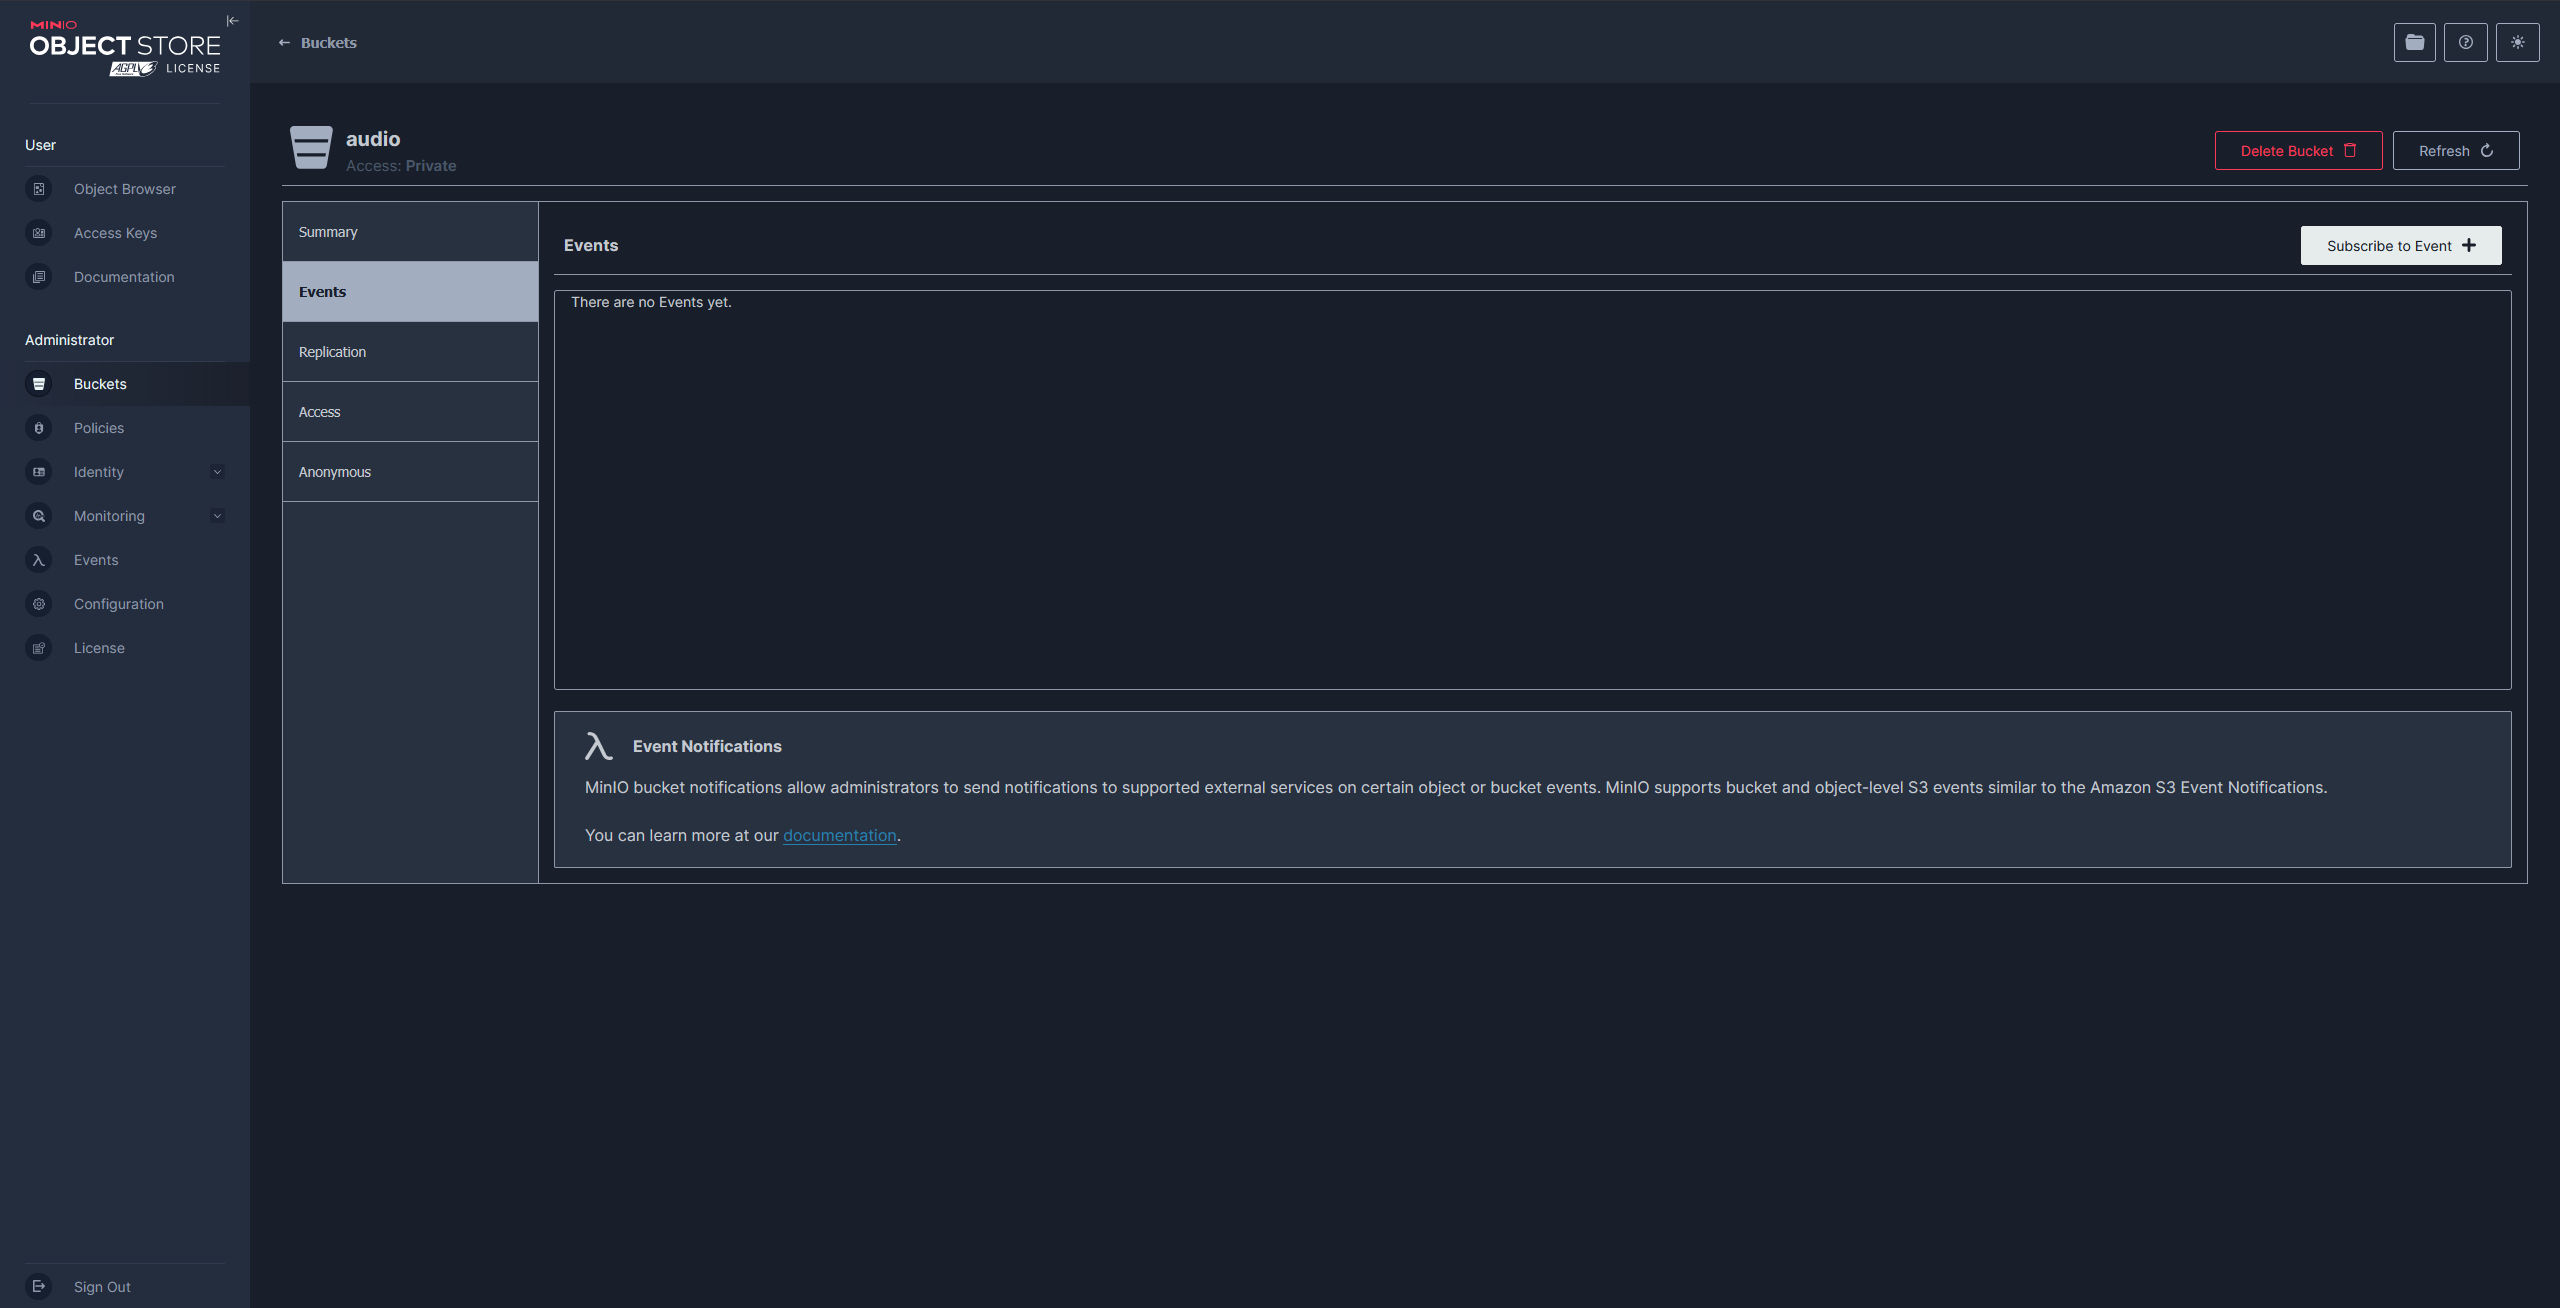Screen dimensions: 2560x1308
Task: Collapse the sidebar menu icon
Action: (x=232, y=21)
